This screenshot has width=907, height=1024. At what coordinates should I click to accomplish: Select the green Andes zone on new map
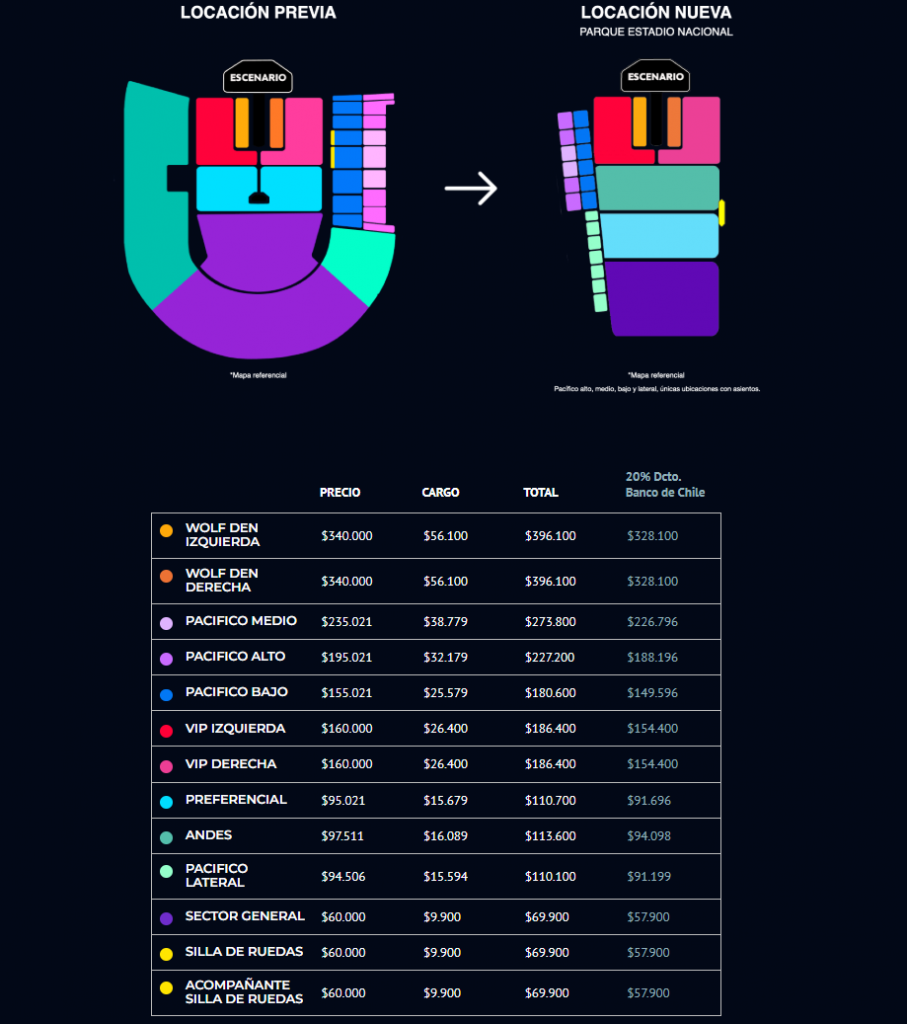point(658,188)
